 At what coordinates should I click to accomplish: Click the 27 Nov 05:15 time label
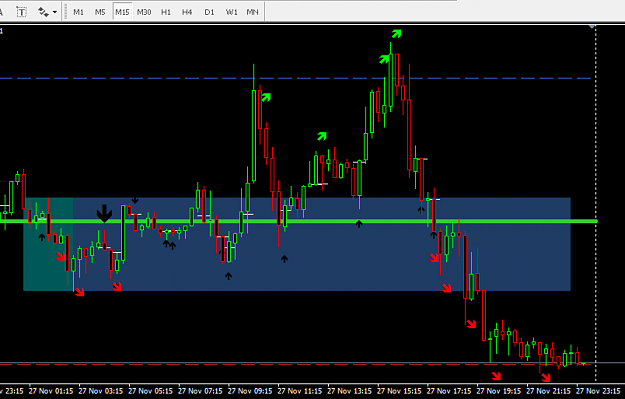click(151, 391)
